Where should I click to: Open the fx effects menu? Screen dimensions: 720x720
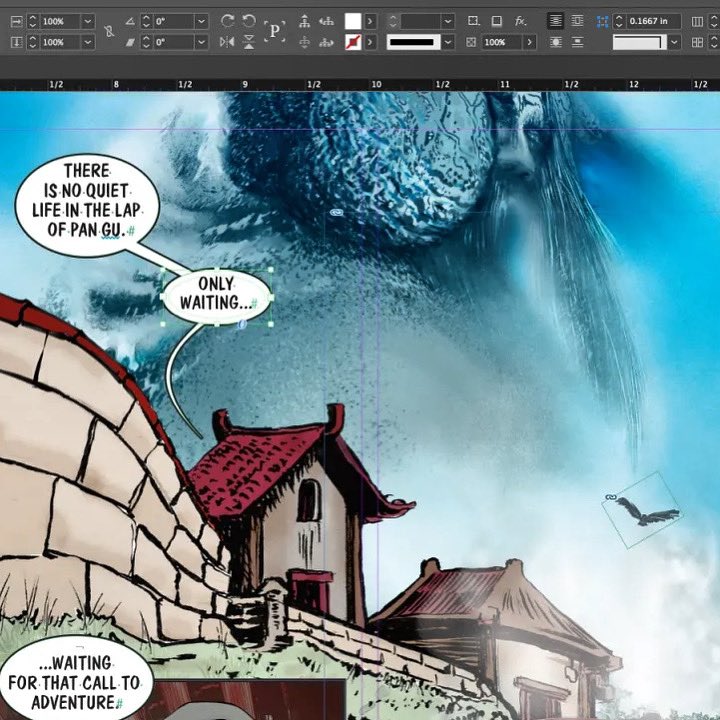(x=520, y=21)
